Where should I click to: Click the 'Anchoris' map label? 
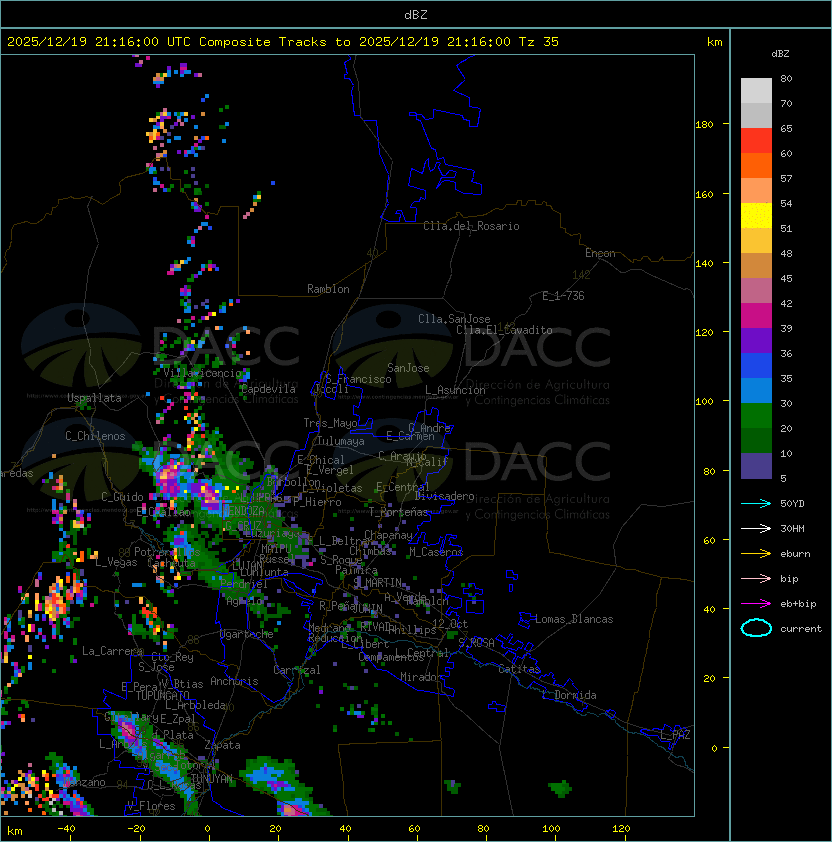[x=234, y=681]
